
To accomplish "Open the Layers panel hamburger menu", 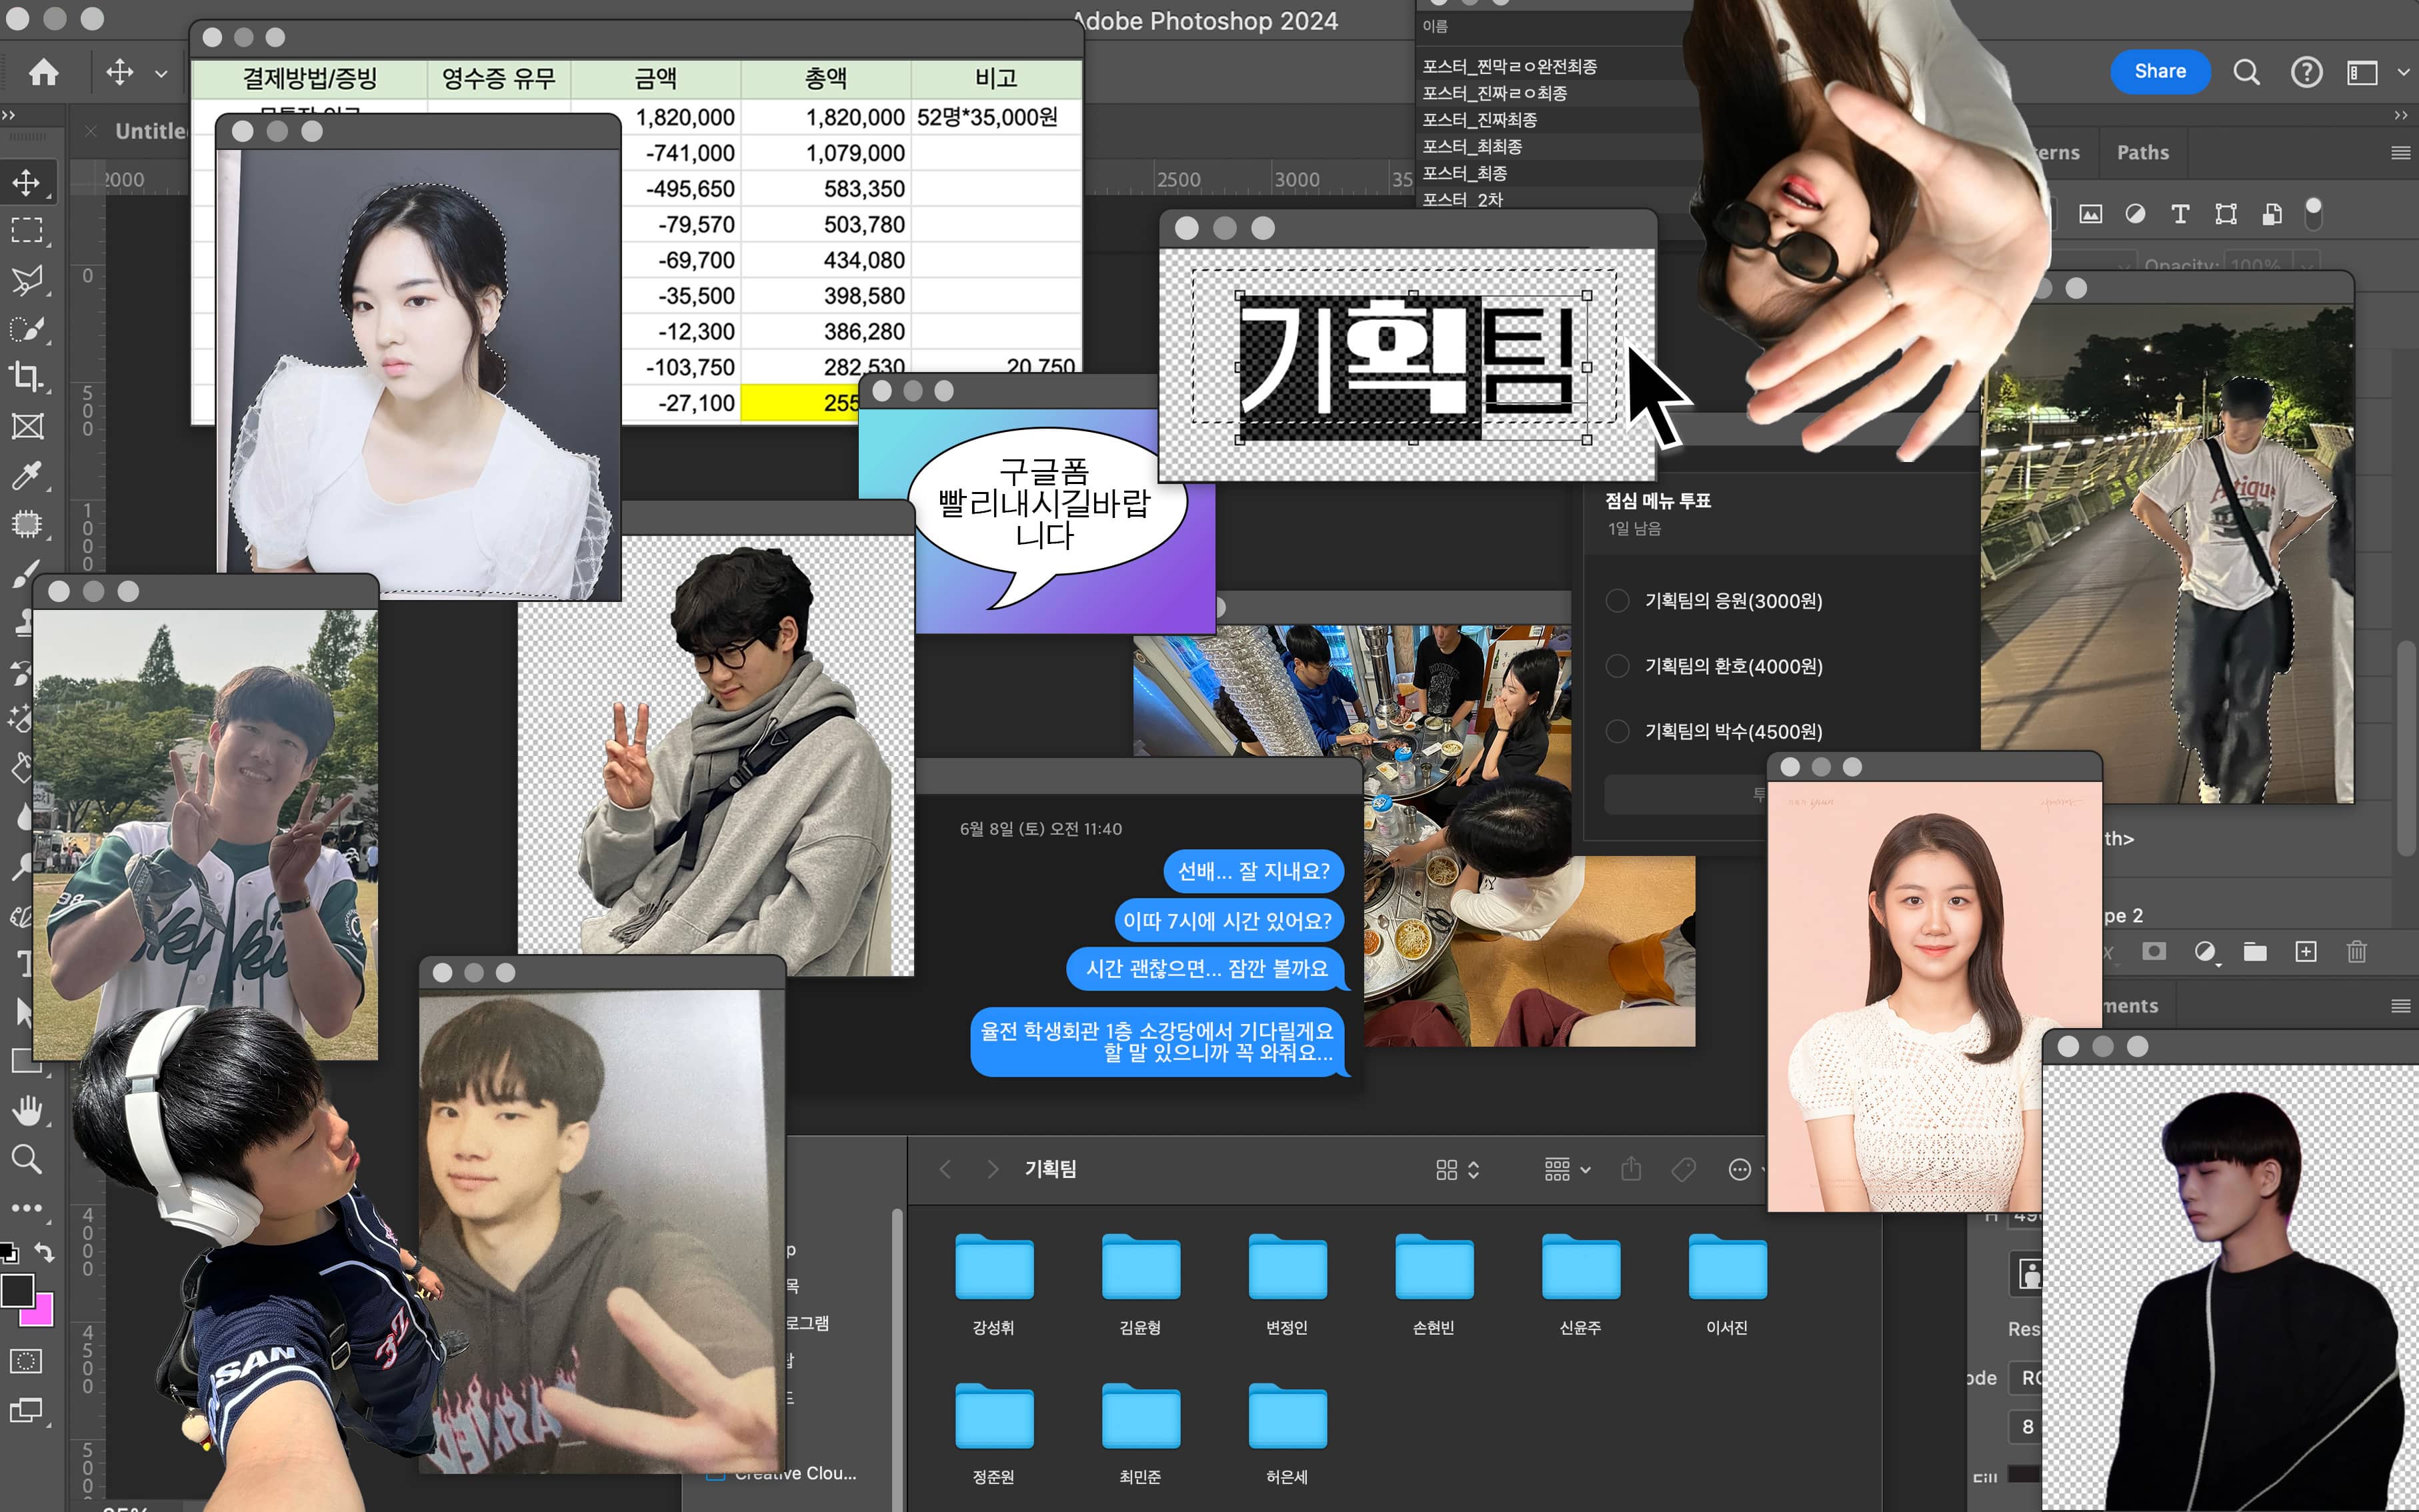I will [2400, 153].
